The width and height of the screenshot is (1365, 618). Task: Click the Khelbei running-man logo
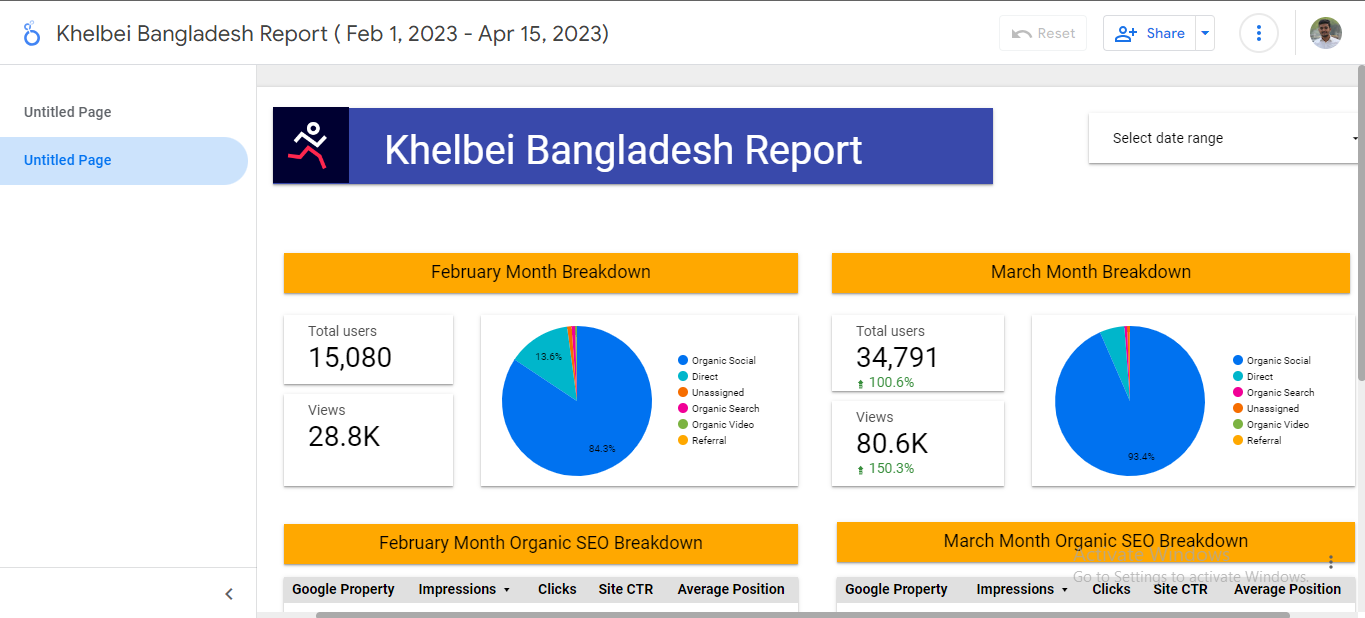coord(311,146)
